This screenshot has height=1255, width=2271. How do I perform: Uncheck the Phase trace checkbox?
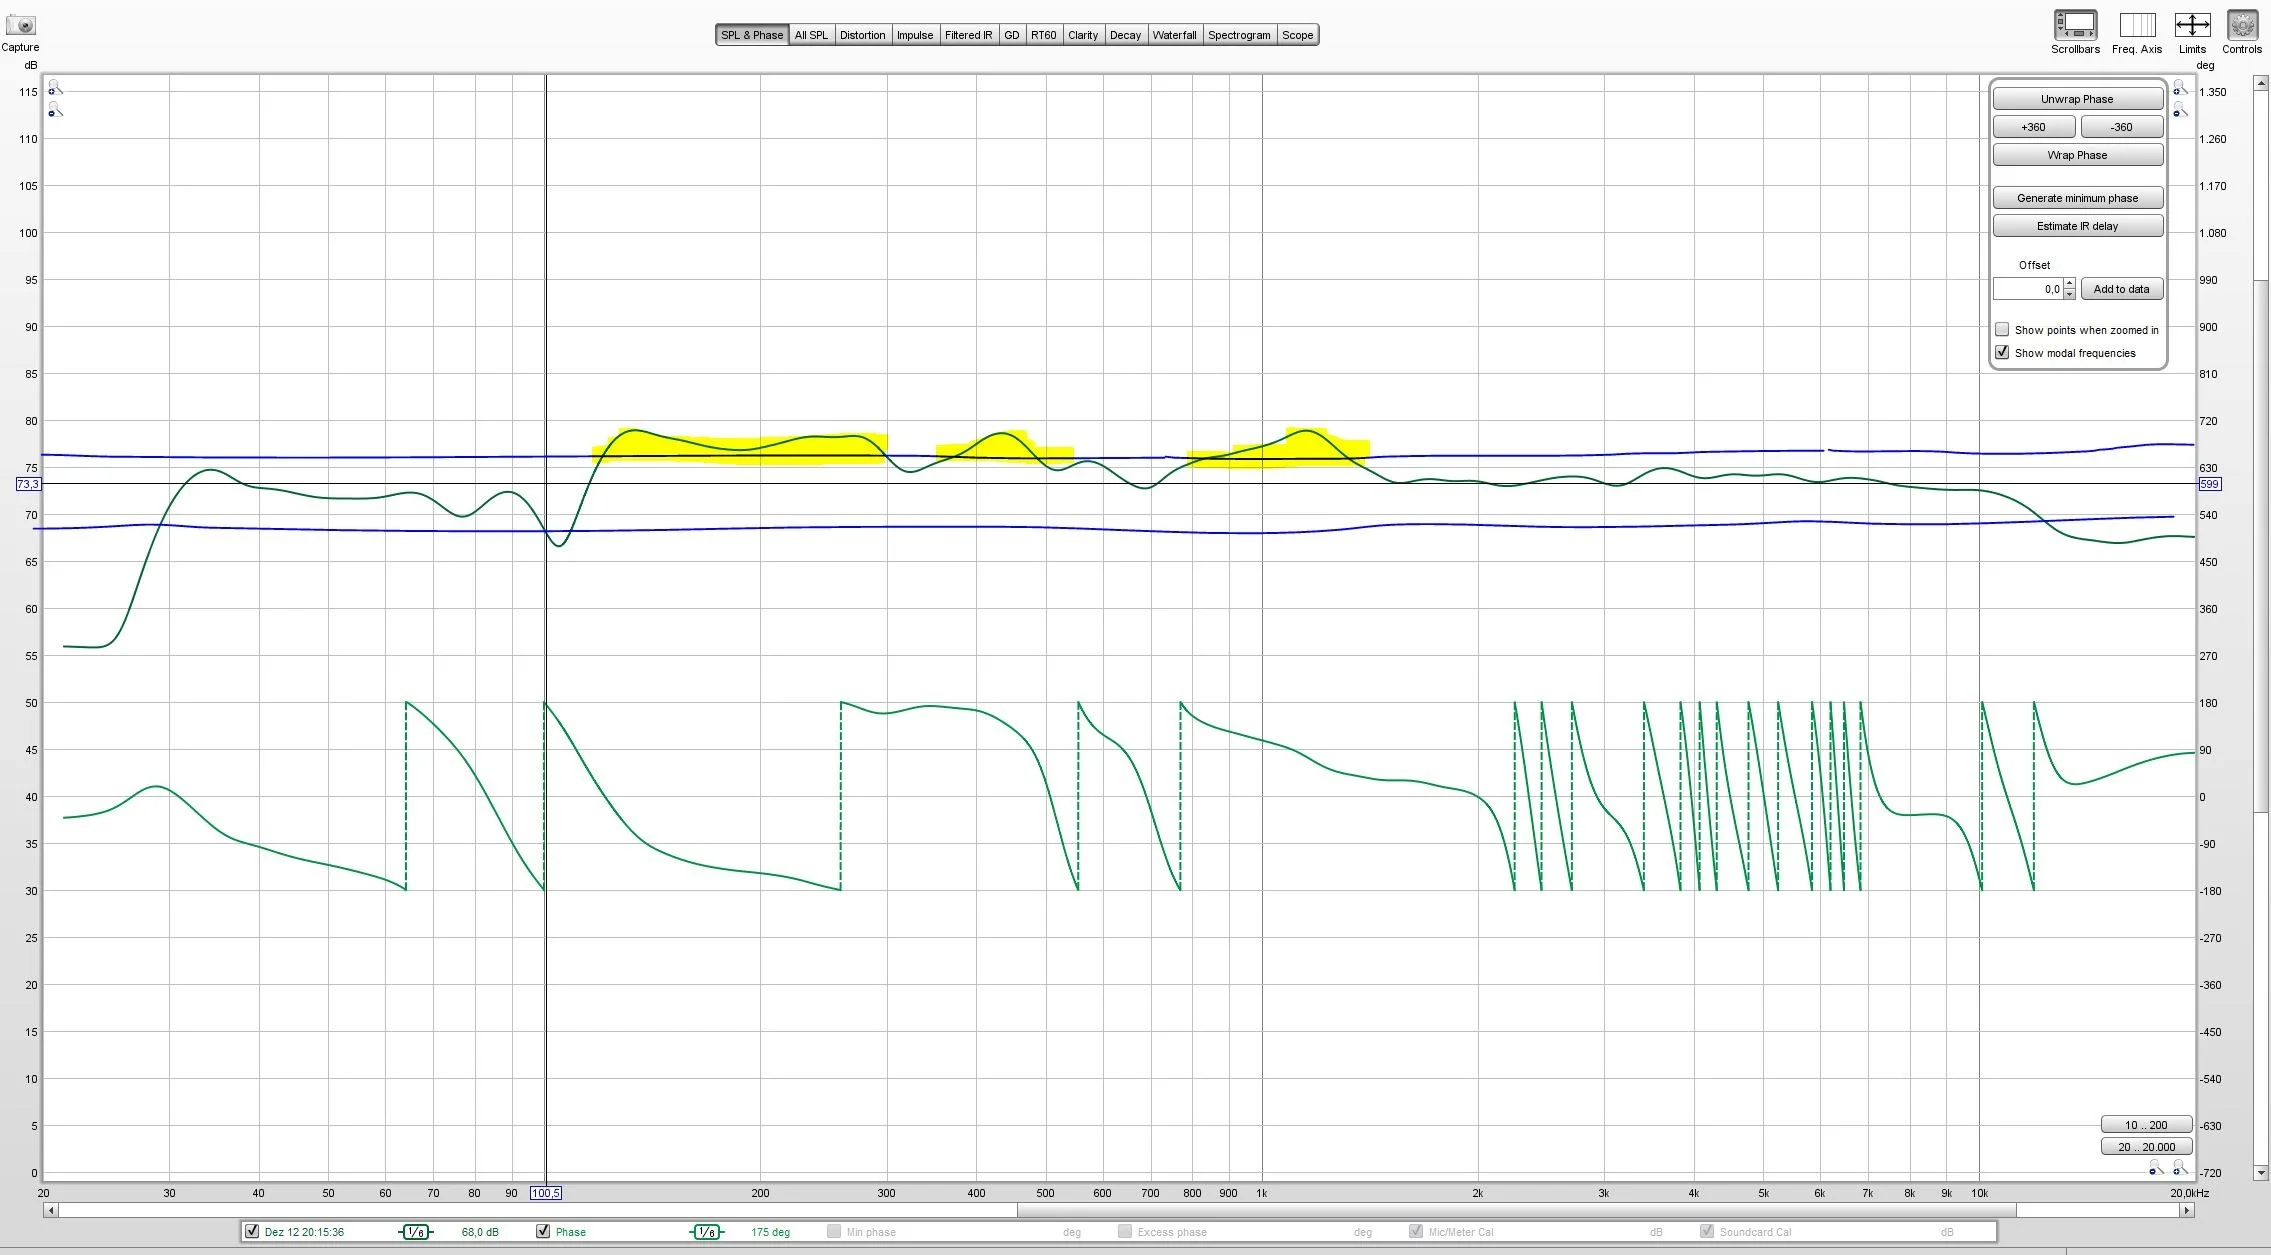click(543, 1231)
